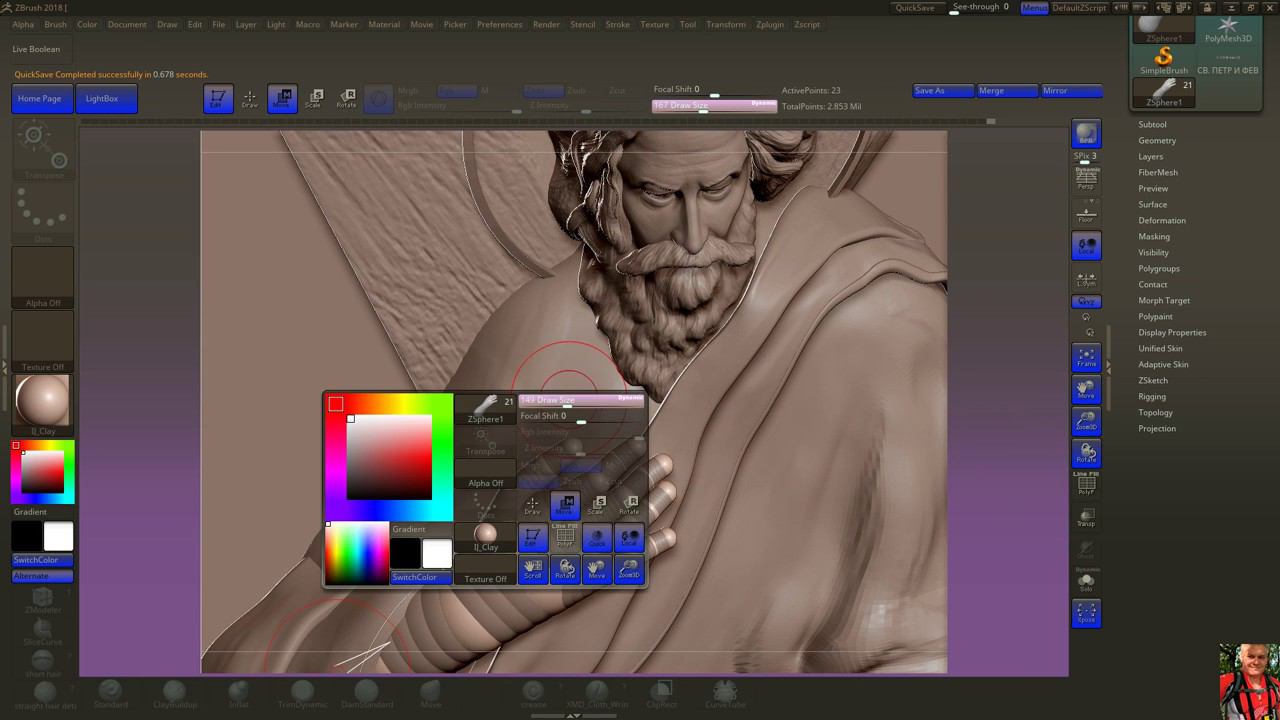Click the Frame icon on the right shelf
The height and width of the screenshot is (720, 1280).
click(1086, 357)
